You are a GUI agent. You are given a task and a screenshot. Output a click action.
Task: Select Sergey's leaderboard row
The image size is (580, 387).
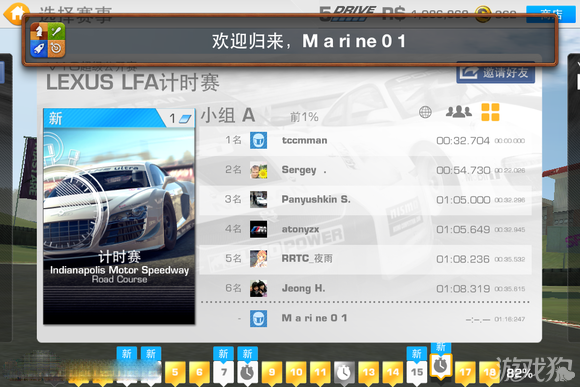coord(365,170)
